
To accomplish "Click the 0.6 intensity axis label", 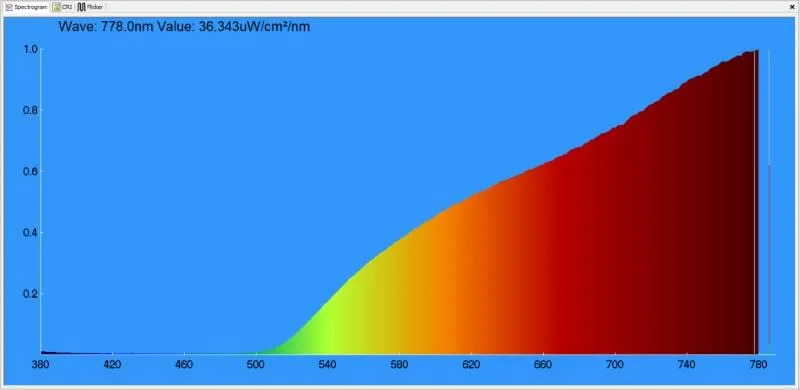I will click(30, 172).
